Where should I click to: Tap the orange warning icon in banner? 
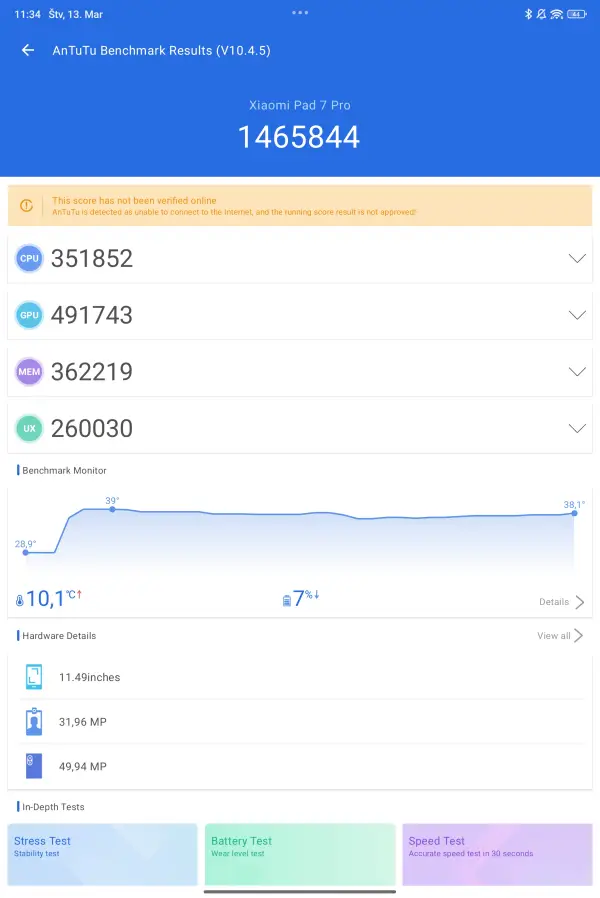[x=27, y=206]
